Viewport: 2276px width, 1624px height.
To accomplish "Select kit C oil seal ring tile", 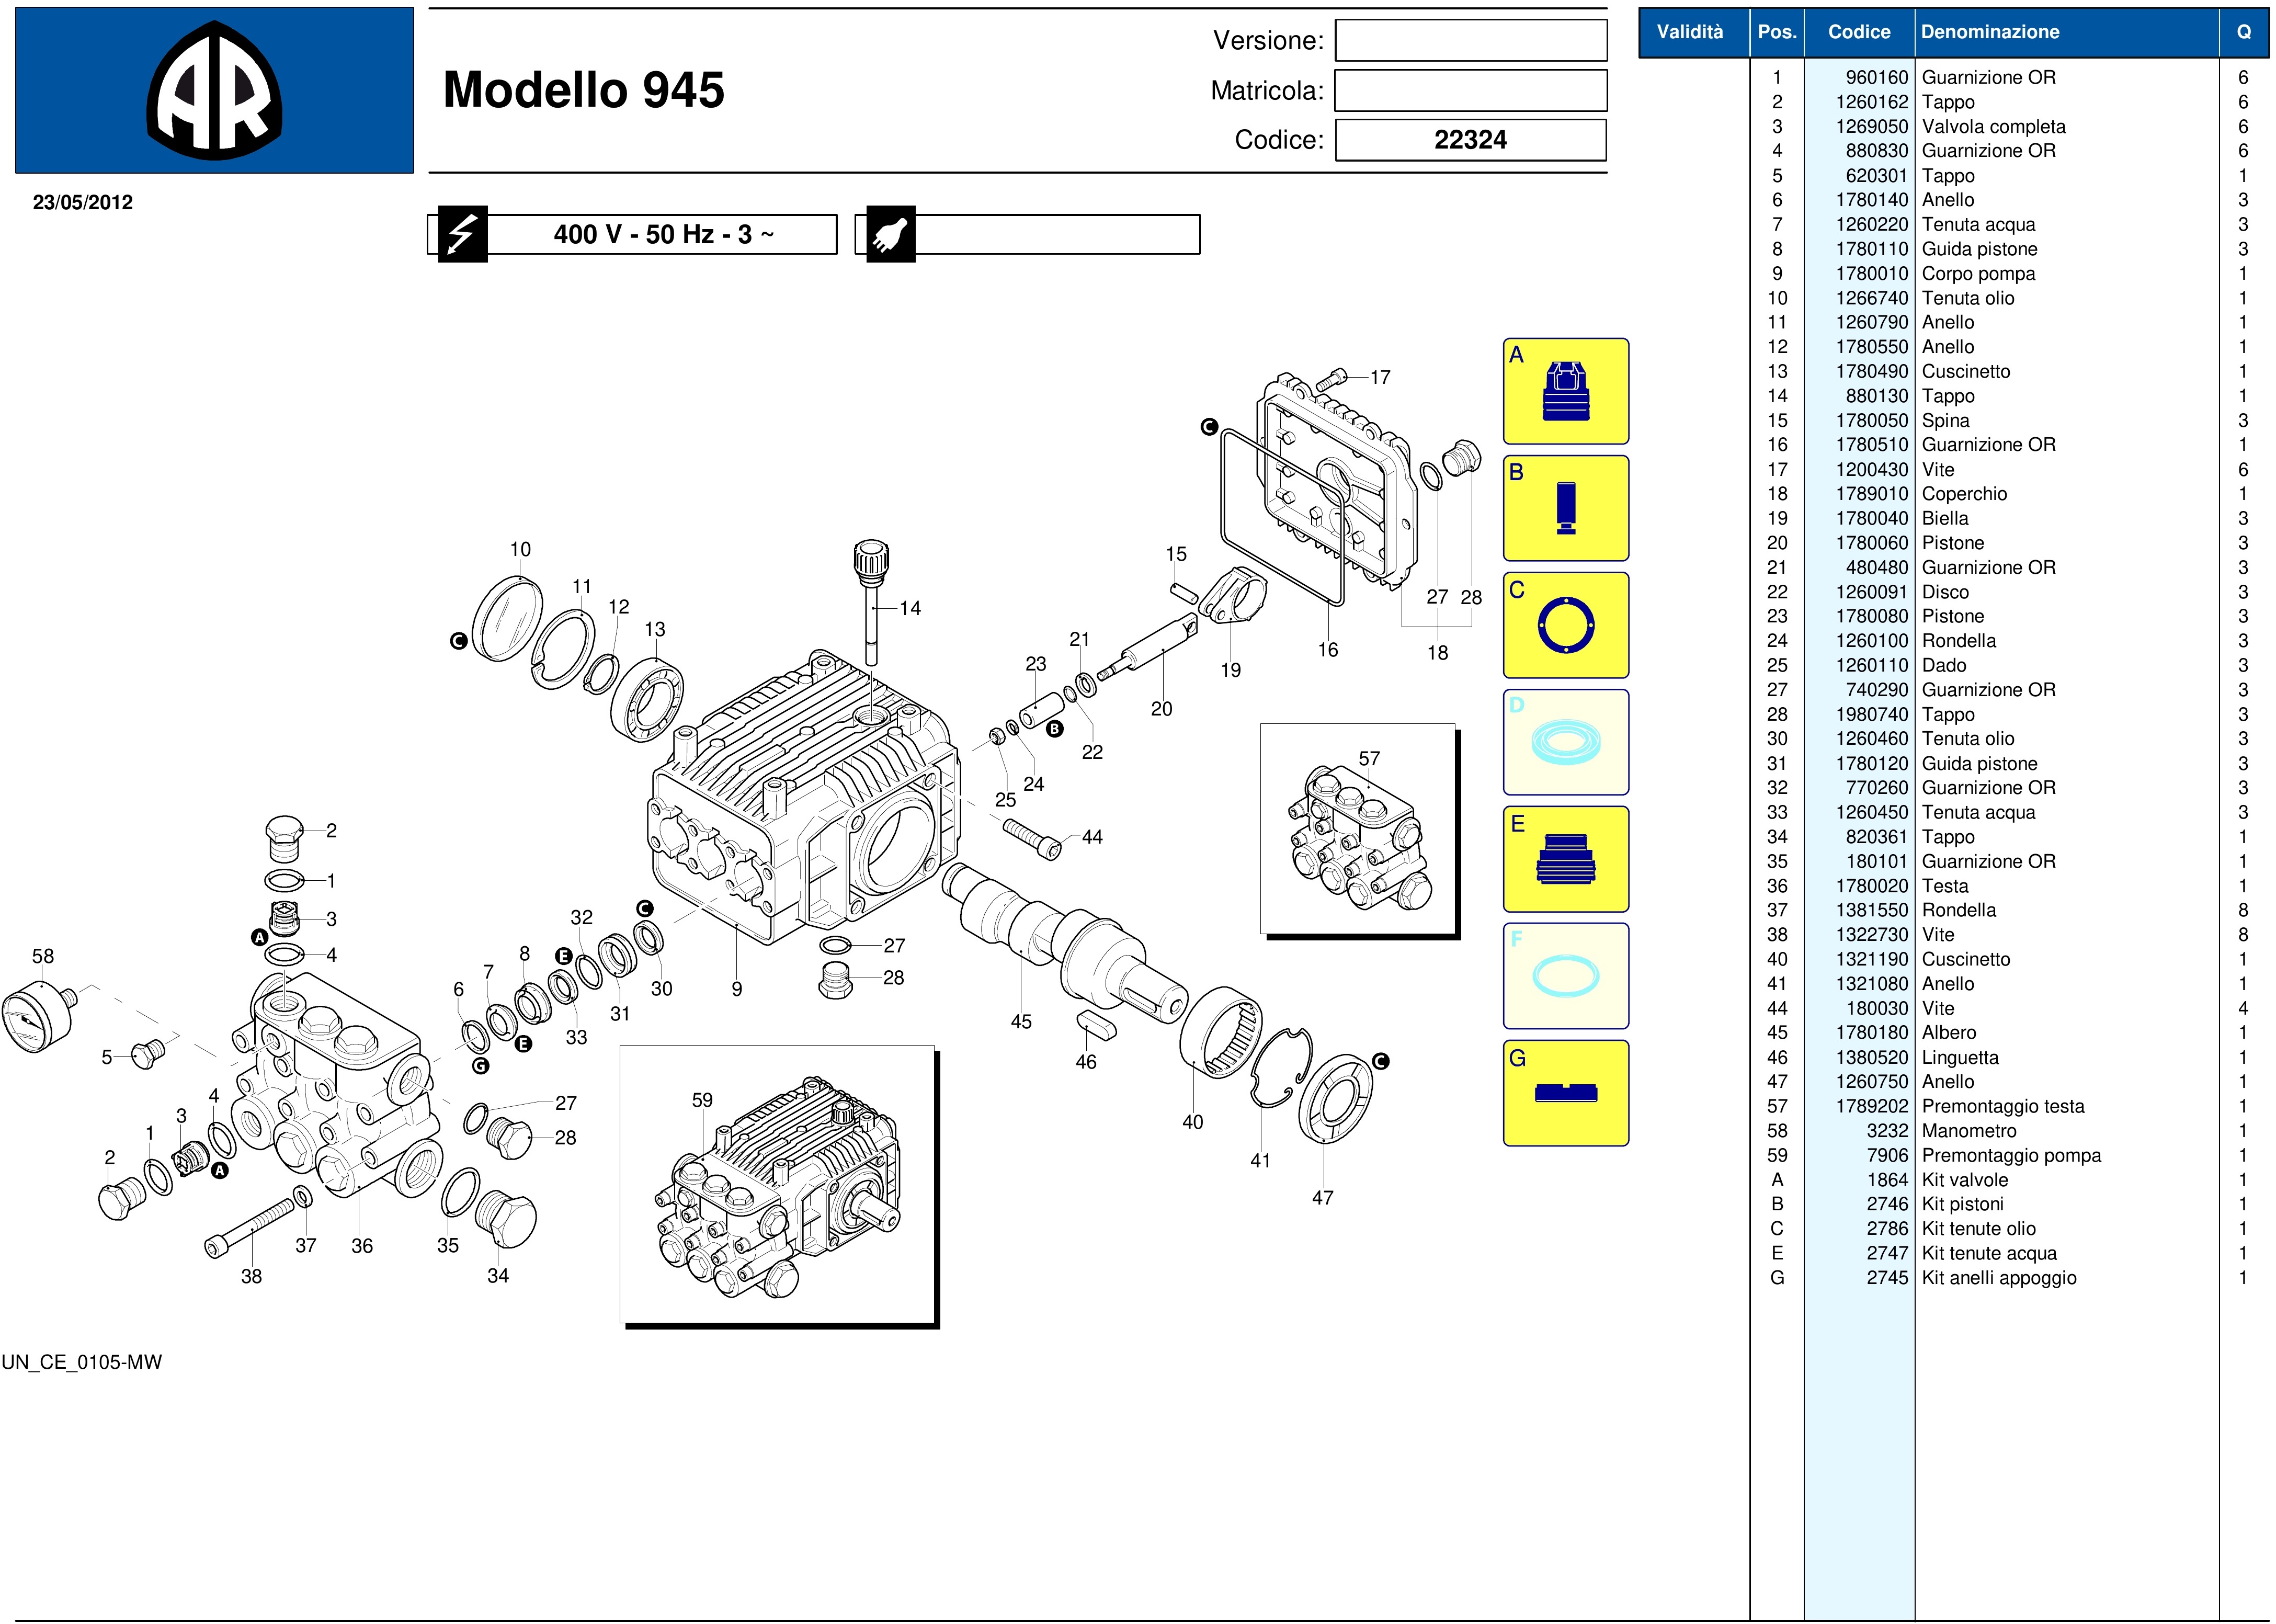I will [x=1565, y=625].
